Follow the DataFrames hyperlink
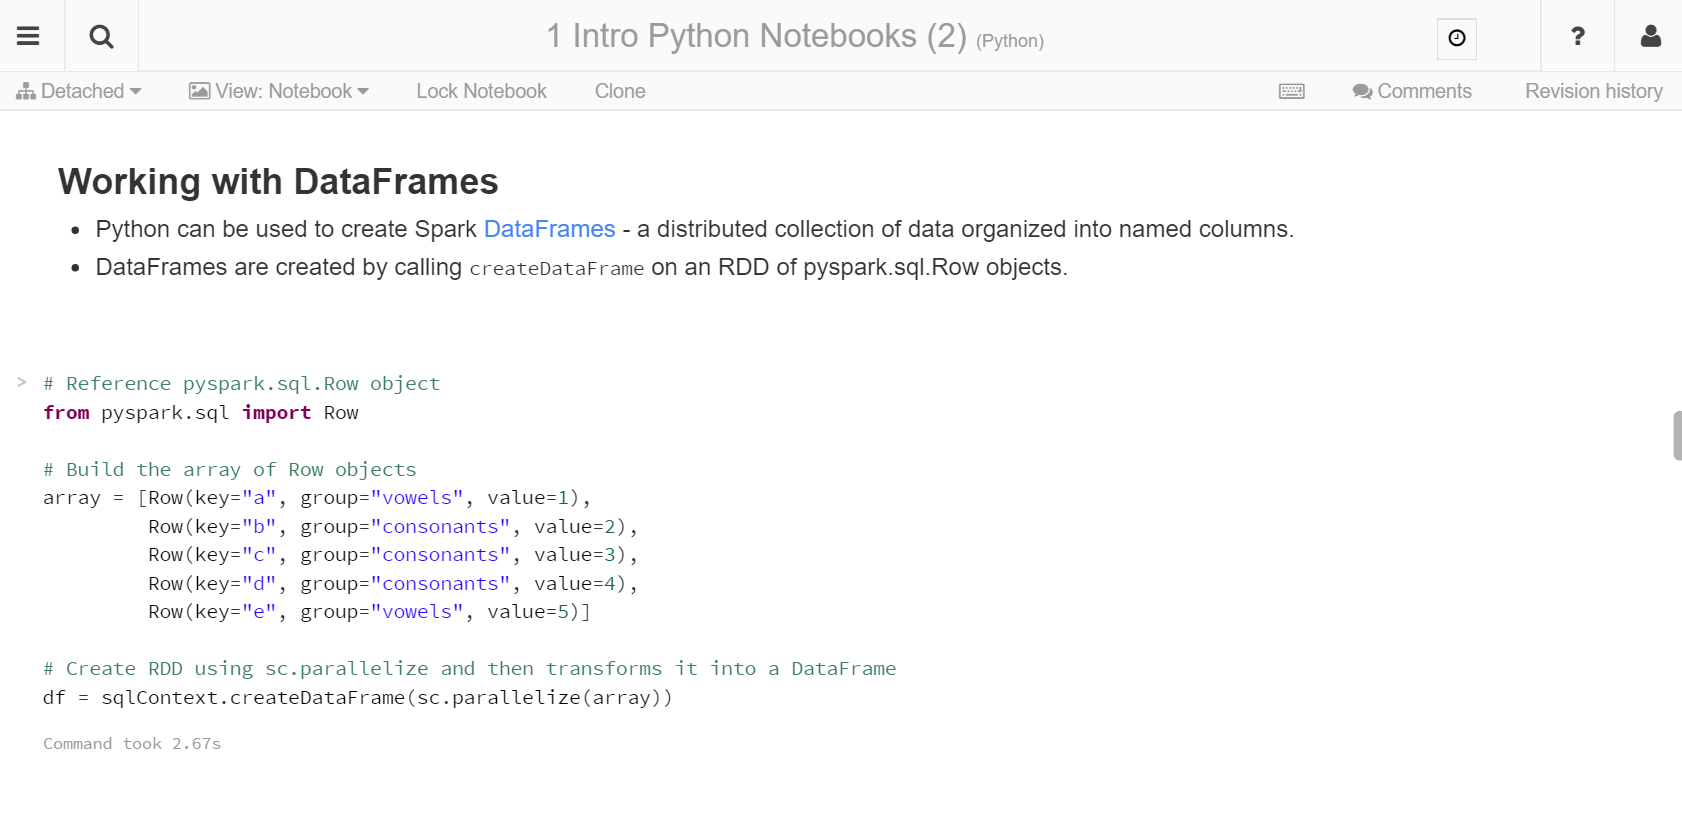1682x825 pixels. pos(549,229)
